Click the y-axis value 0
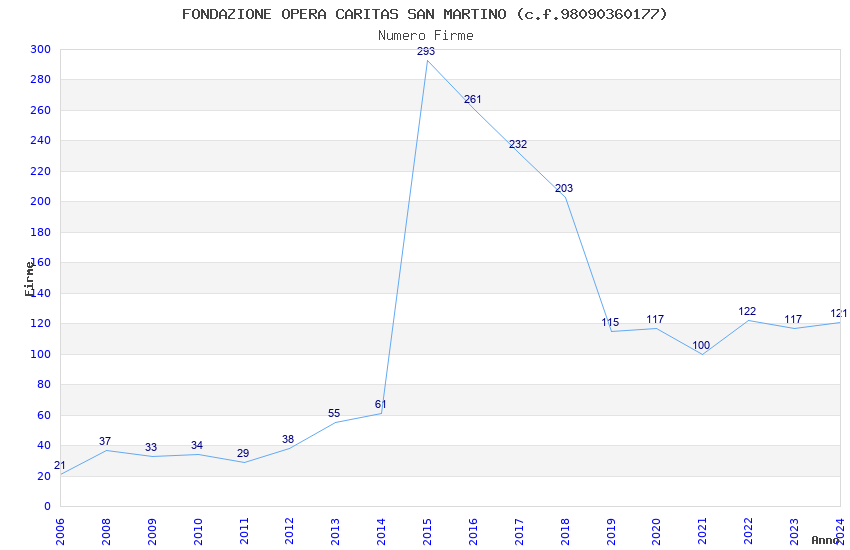Image resolution: width=850 pixels, height=550 pixels. pos(48,507)
